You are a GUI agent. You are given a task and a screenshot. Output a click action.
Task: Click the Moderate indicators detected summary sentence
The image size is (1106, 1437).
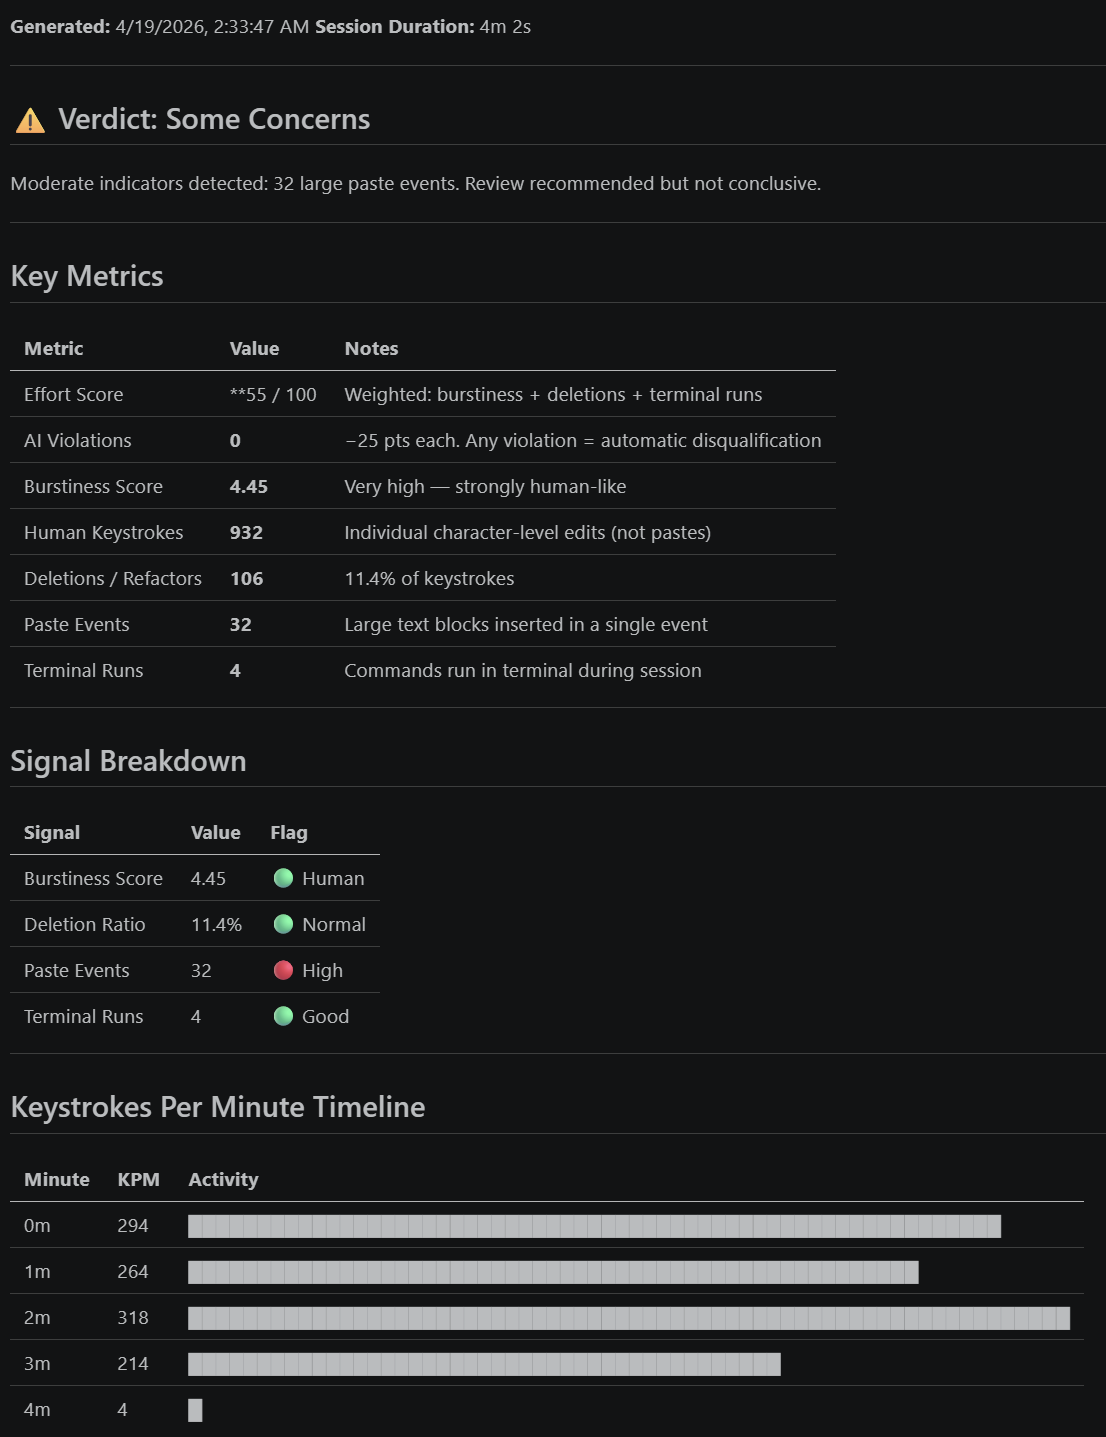(x=416, y=183)
